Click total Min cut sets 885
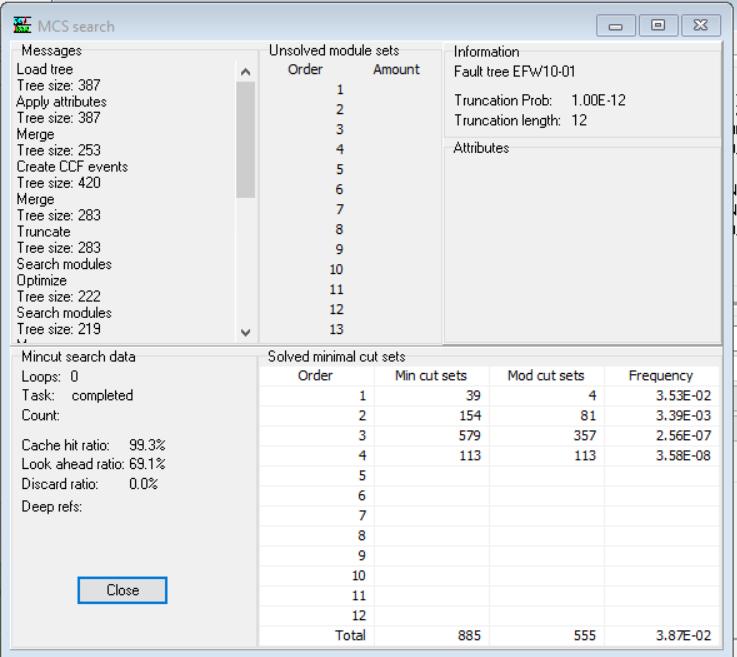The height and width of the screenshot is (657, 737). (470, 635)
